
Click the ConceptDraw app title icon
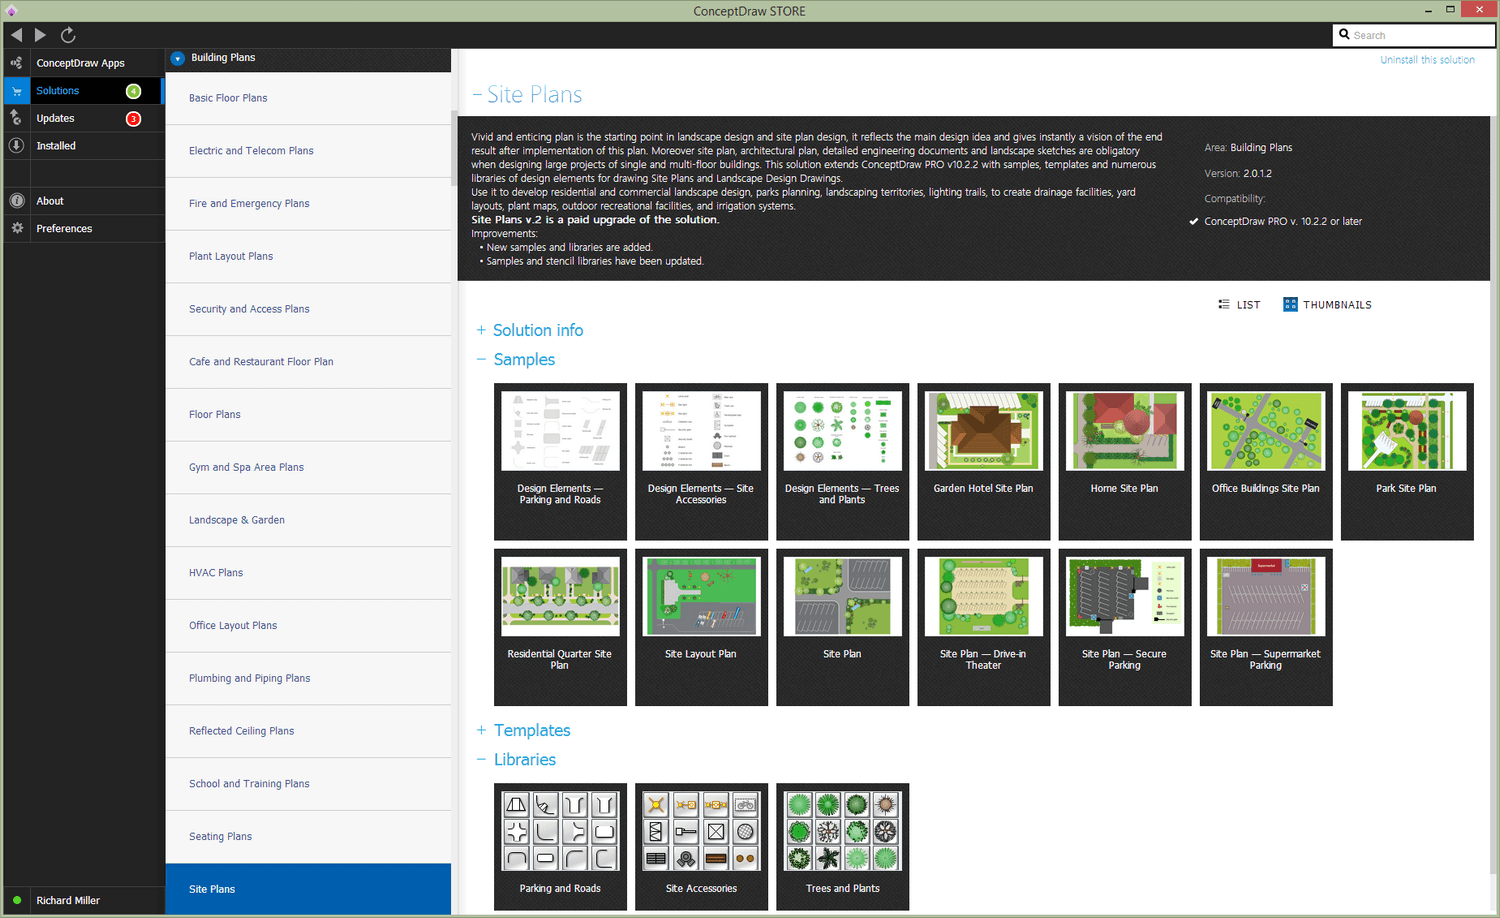12,11
